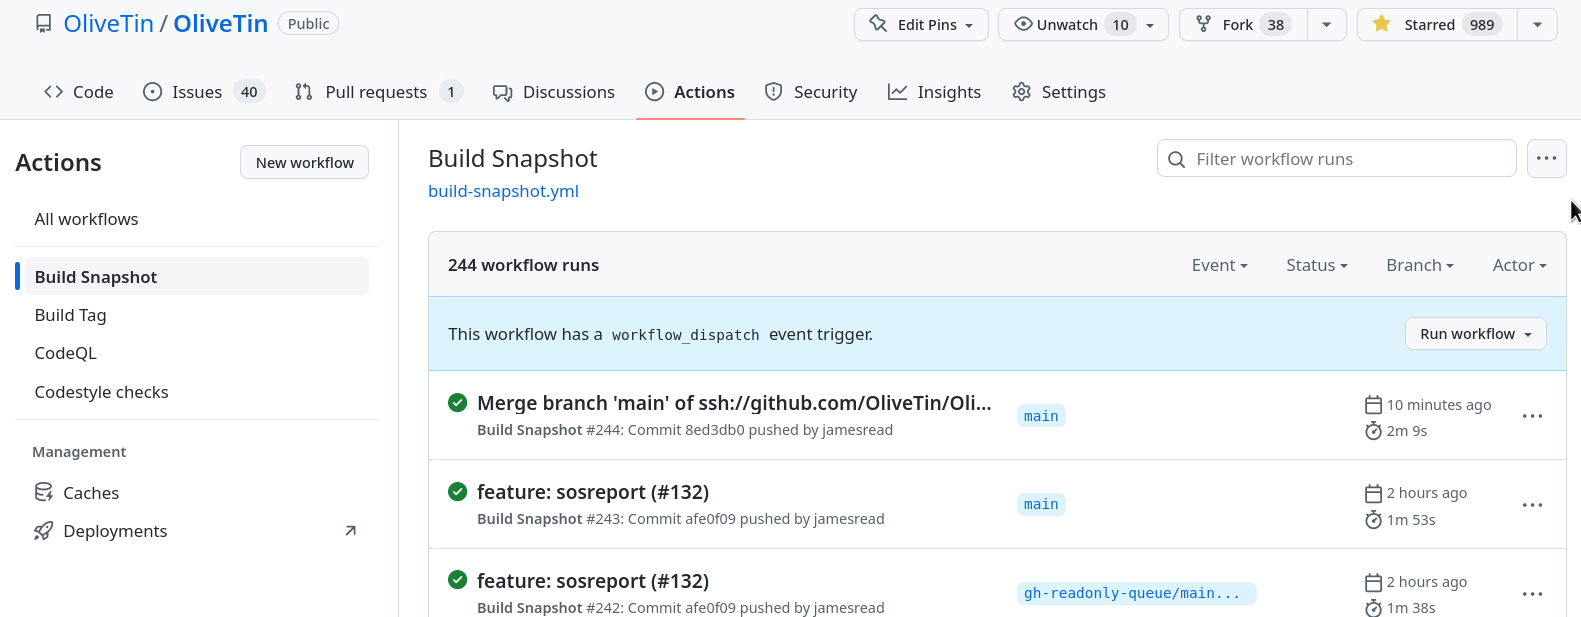Open the three-dot menu for run #244
The image size is (1581, 617).
1532,416
